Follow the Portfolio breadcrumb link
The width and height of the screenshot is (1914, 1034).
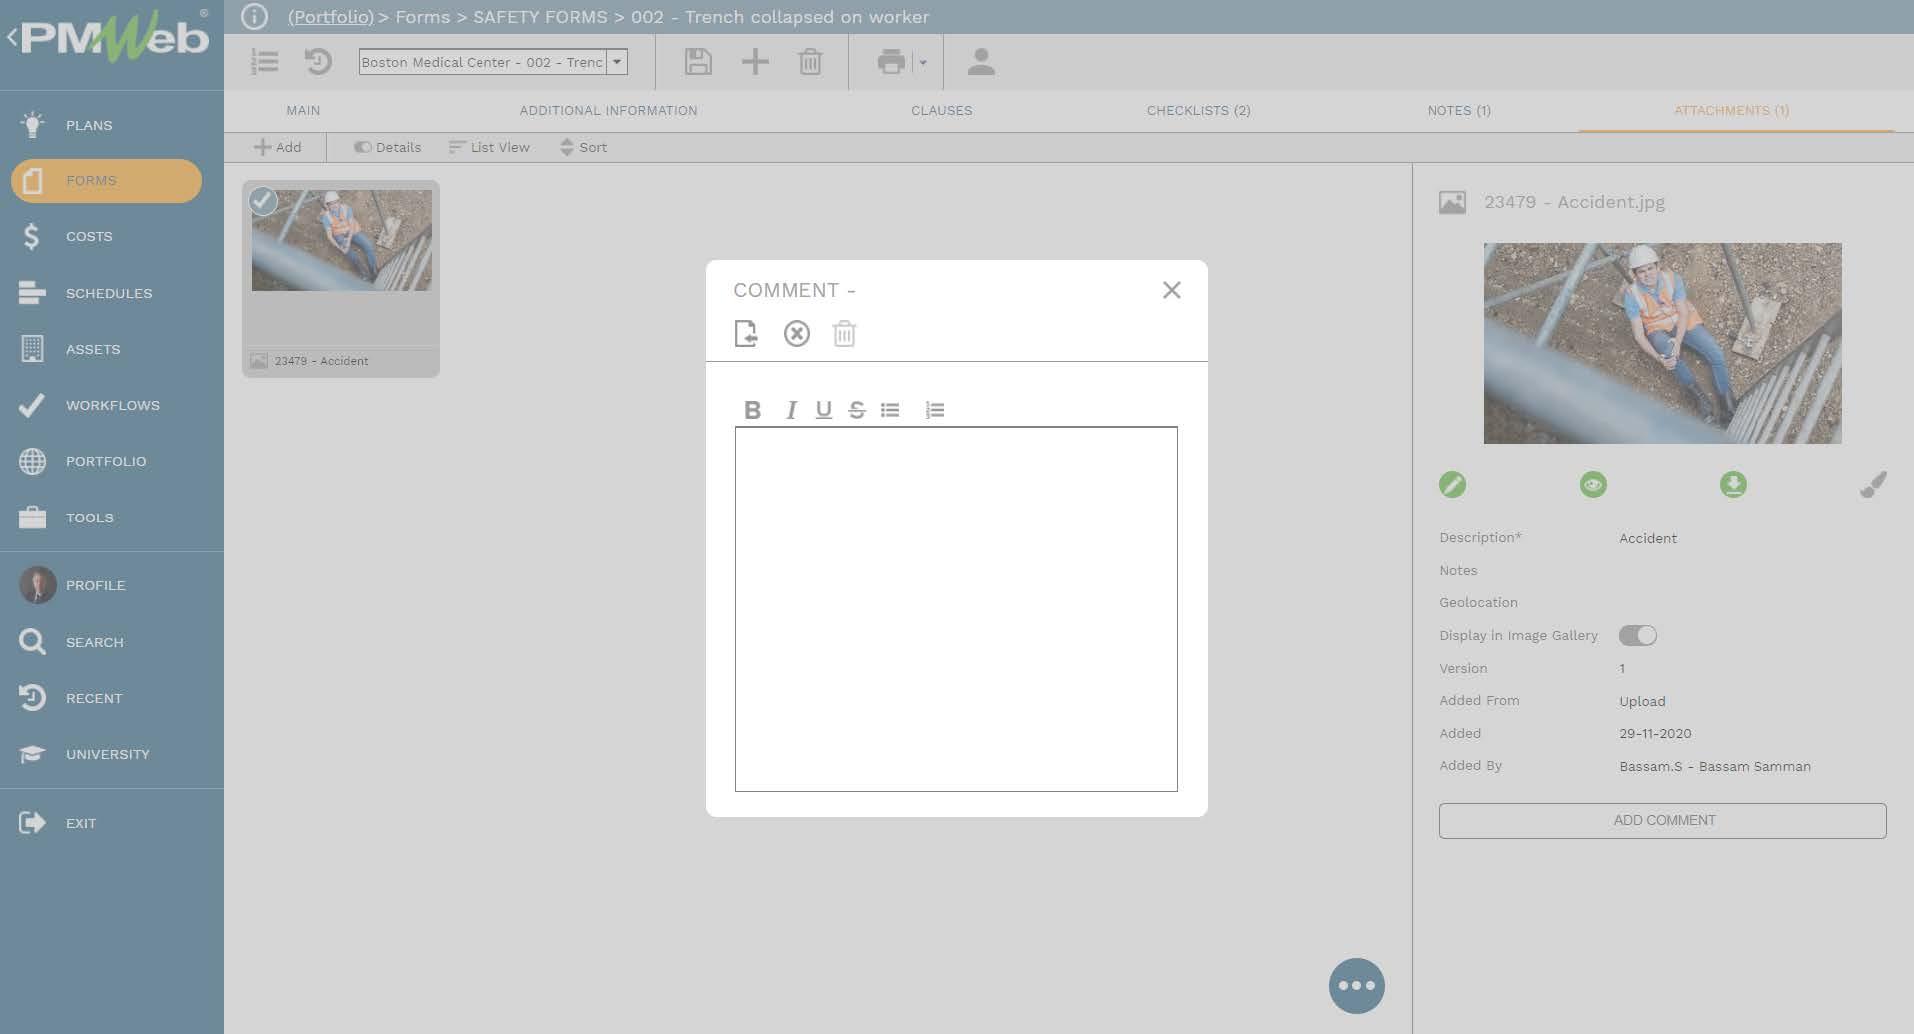coord(330,17)
